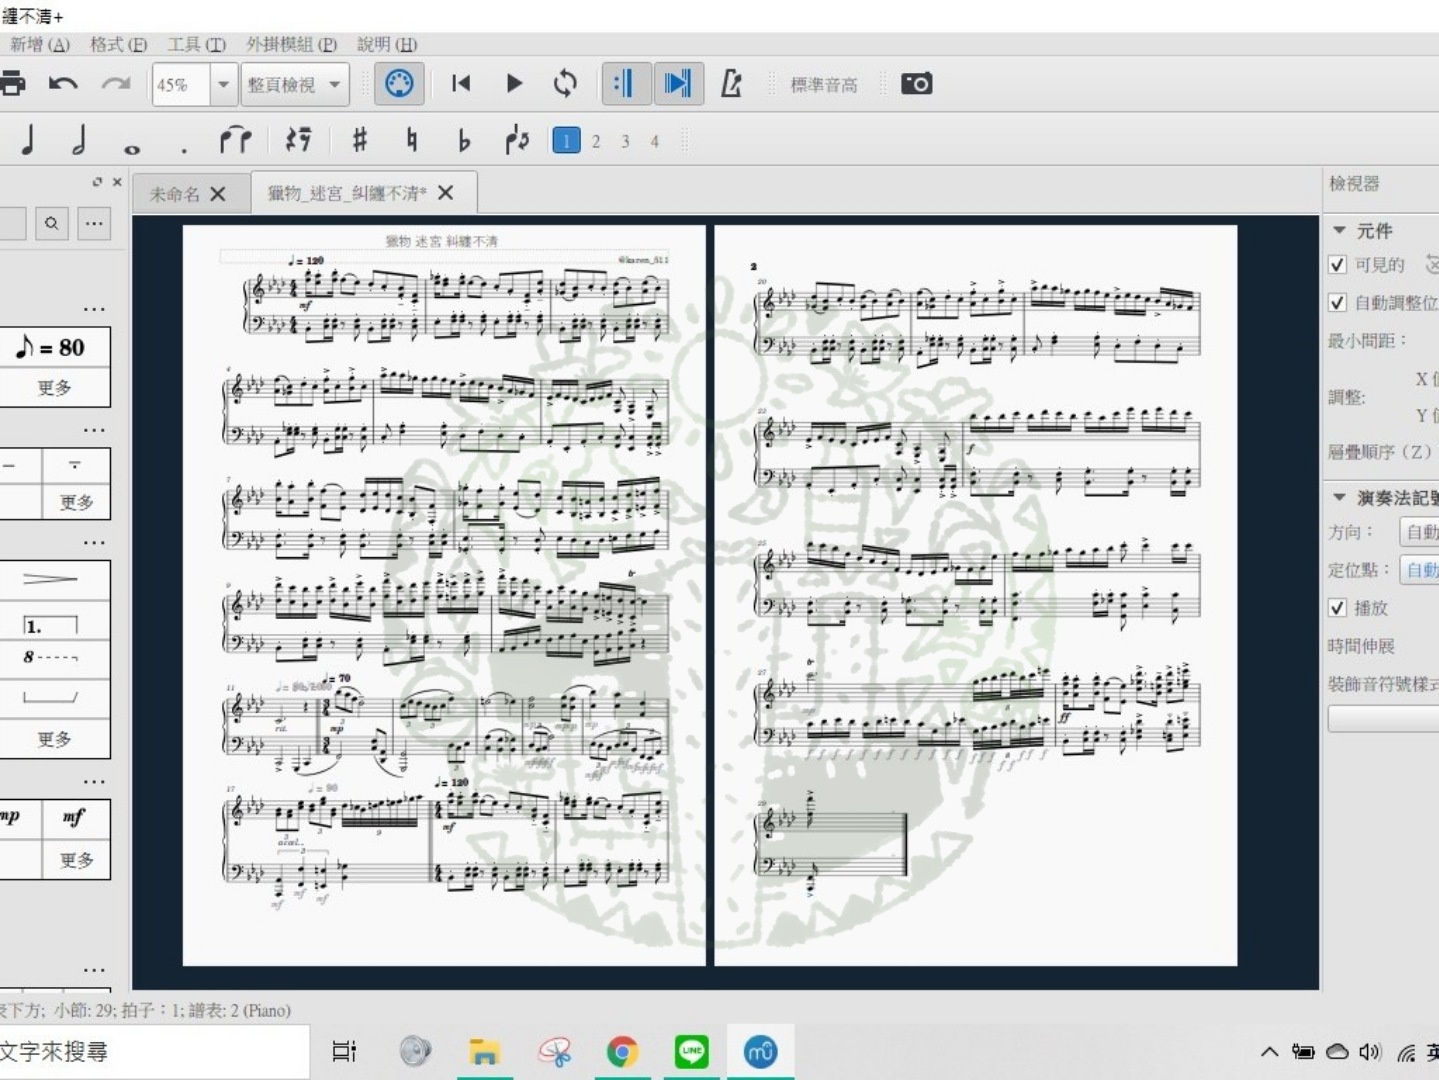1439x1080 pixels.
Task: Close the 獵物_迷宮_糾纏不清 tab
Action: click(446, 193)
